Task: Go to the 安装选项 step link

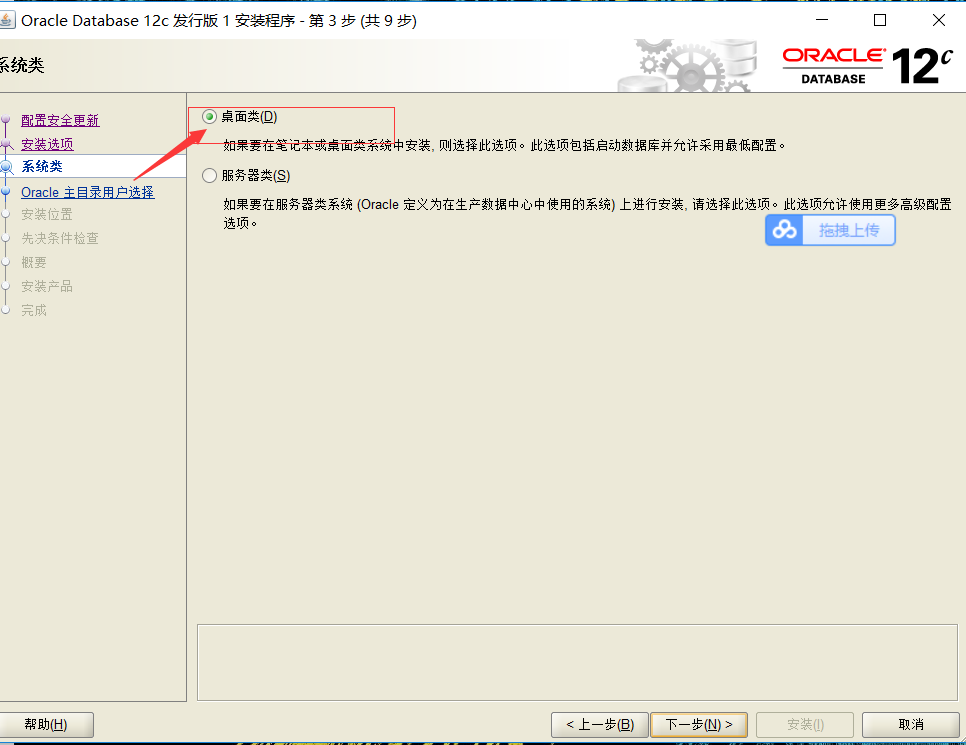Action: (47, 144)
